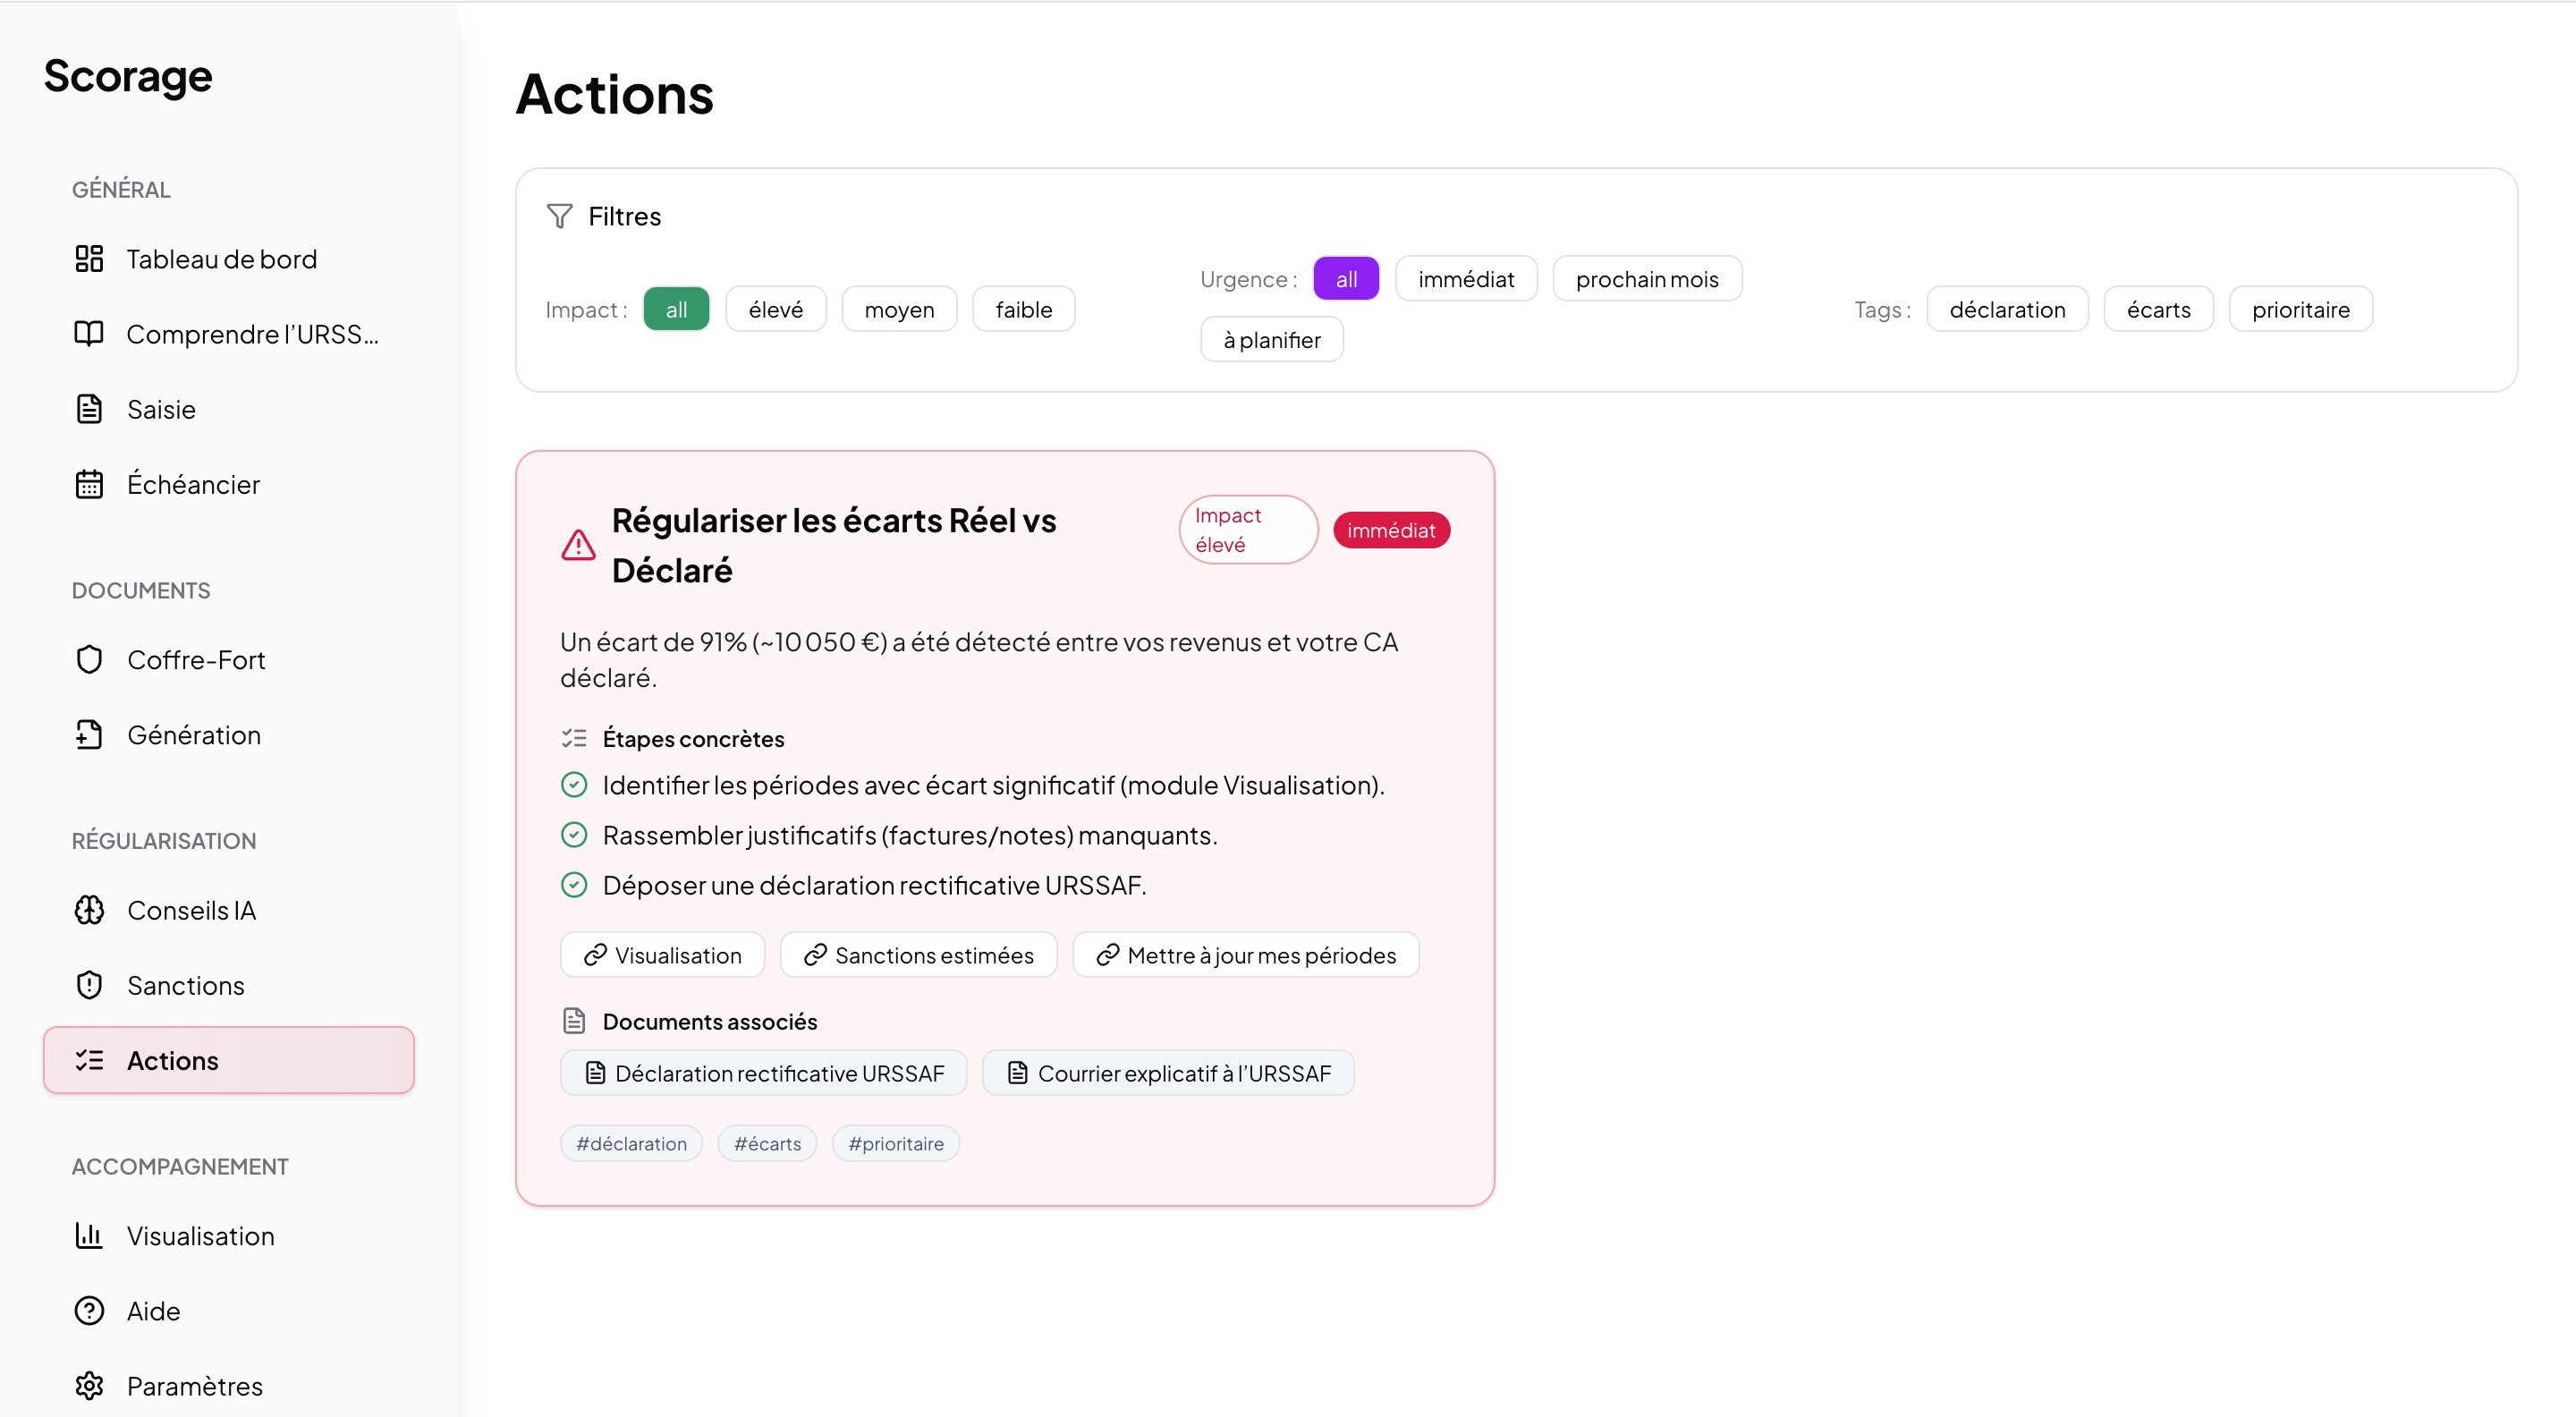The height and width of the screenshot is (1417, 2576).
Task: Filter impact by élevé
Action: (x=775, y=309)
